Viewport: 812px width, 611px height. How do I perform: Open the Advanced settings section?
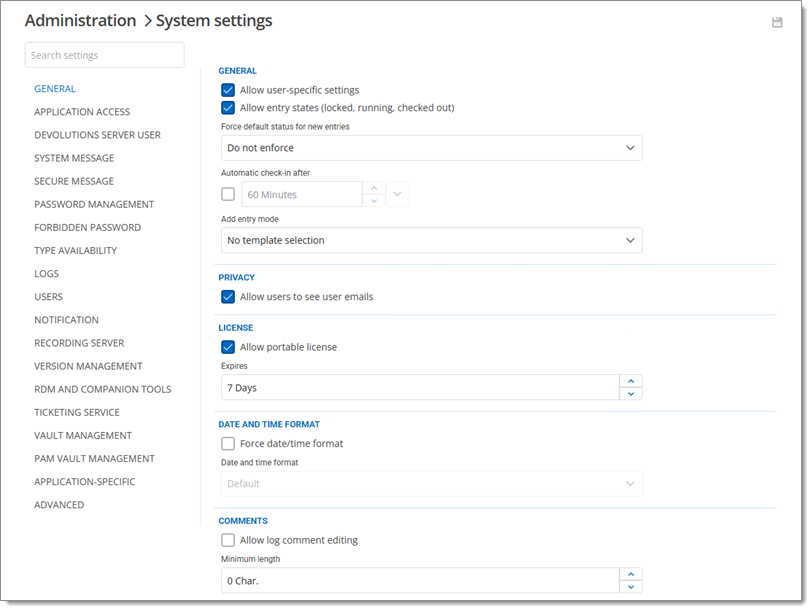[x=59, y=505]
